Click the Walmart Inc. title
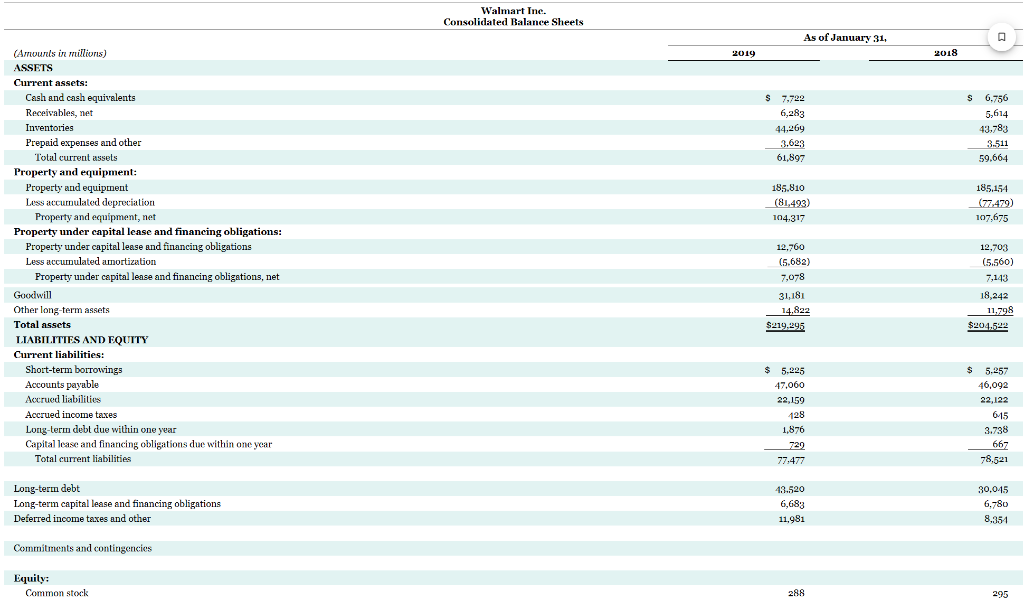Image resolution: width=1024 pixels, height=600 pixels. click(x=514, y=10)
